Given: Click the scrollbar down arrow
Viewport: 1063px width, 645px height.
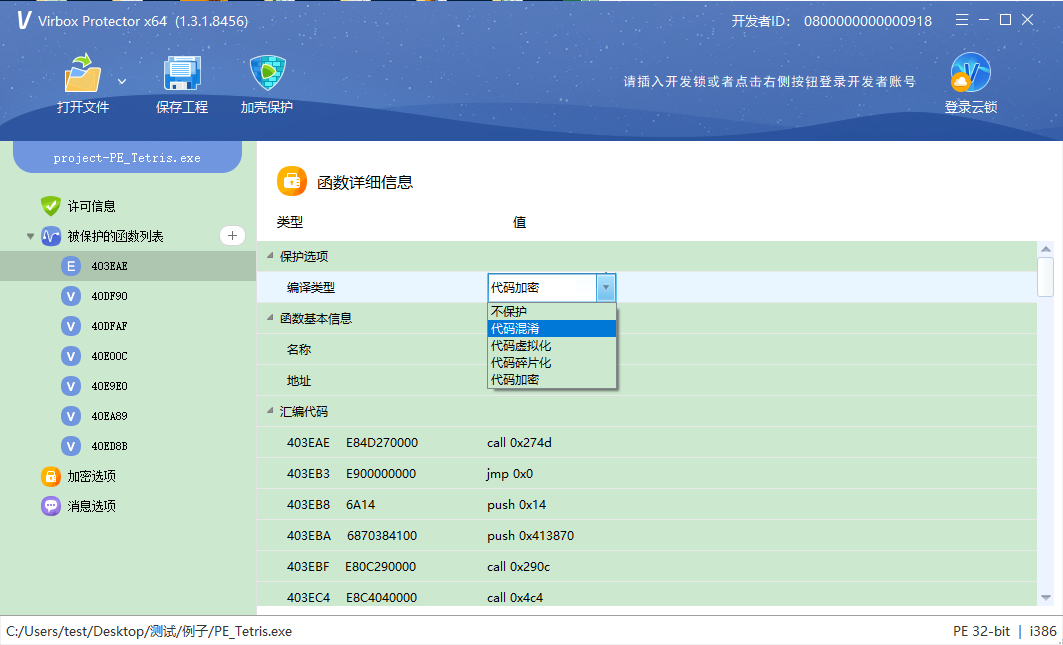Looking at the screenshot, I should 1046,598.
